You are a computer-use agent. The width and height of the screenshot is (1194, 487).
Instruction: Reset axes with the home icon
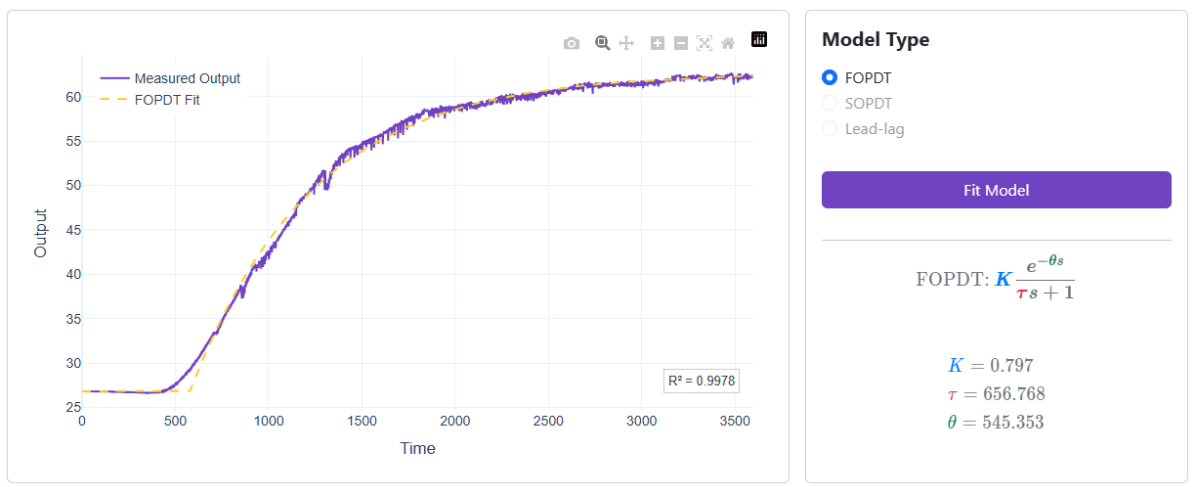[x=728, y=43]
